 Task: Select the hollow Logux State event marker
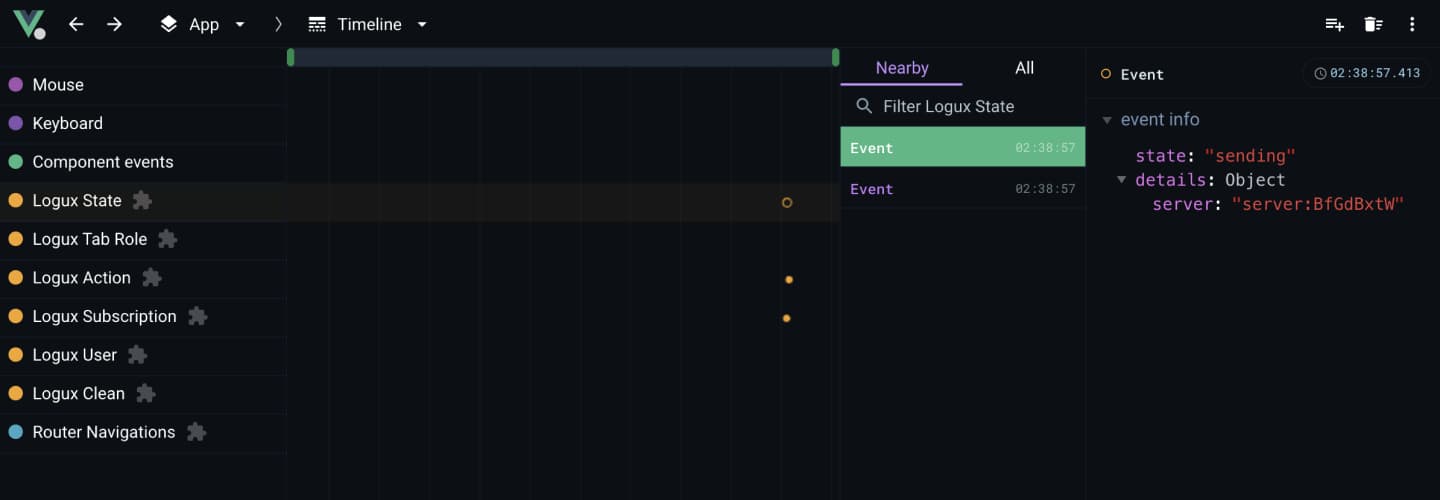point(787,202)
